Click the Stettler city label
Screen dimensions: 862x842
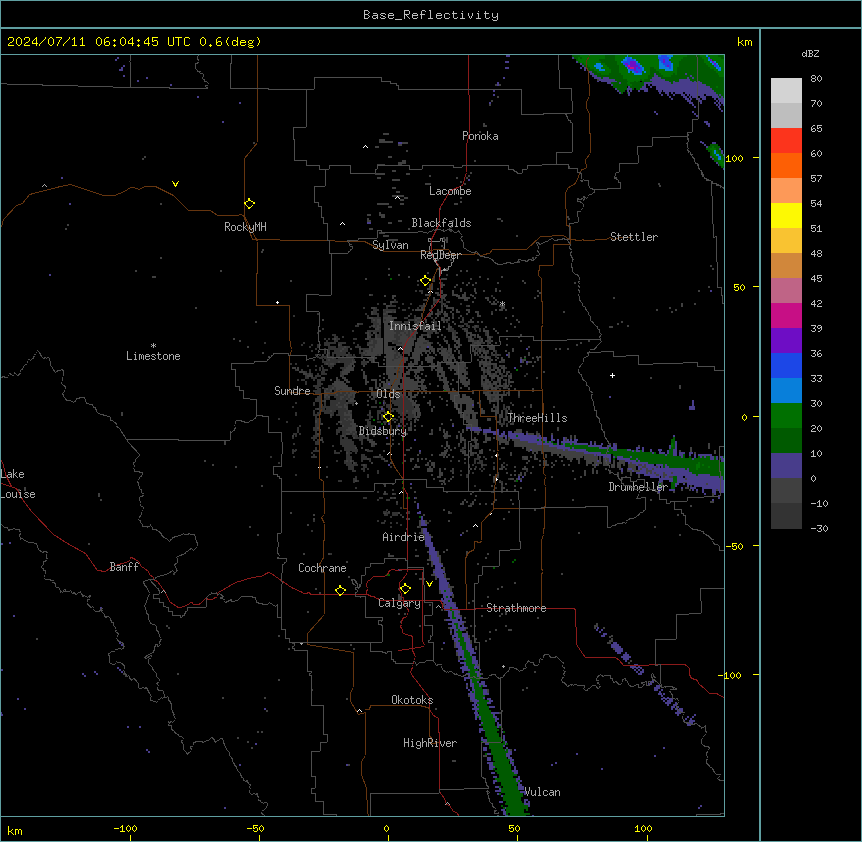click(634, 237)
